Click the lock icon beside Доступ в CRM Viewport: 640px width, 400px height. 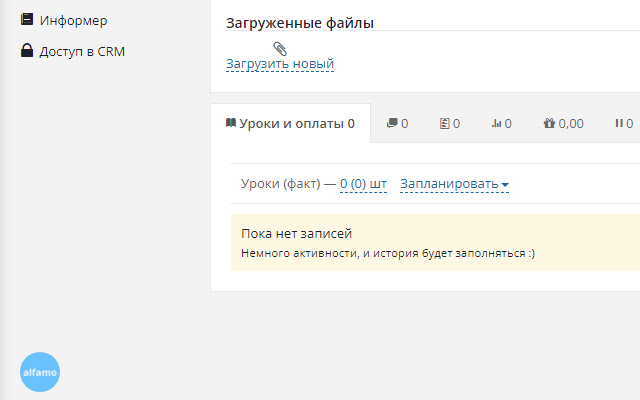tap(27, 51)
